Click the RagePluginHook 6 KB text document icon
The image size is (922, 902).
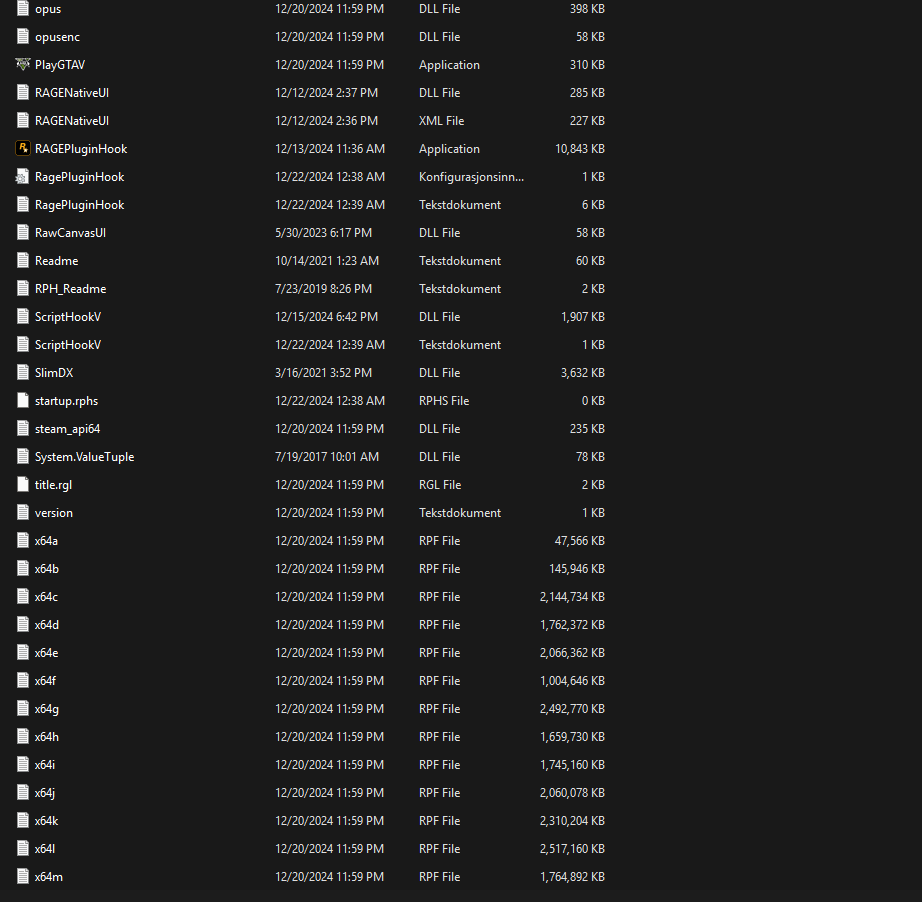point(23,205)
